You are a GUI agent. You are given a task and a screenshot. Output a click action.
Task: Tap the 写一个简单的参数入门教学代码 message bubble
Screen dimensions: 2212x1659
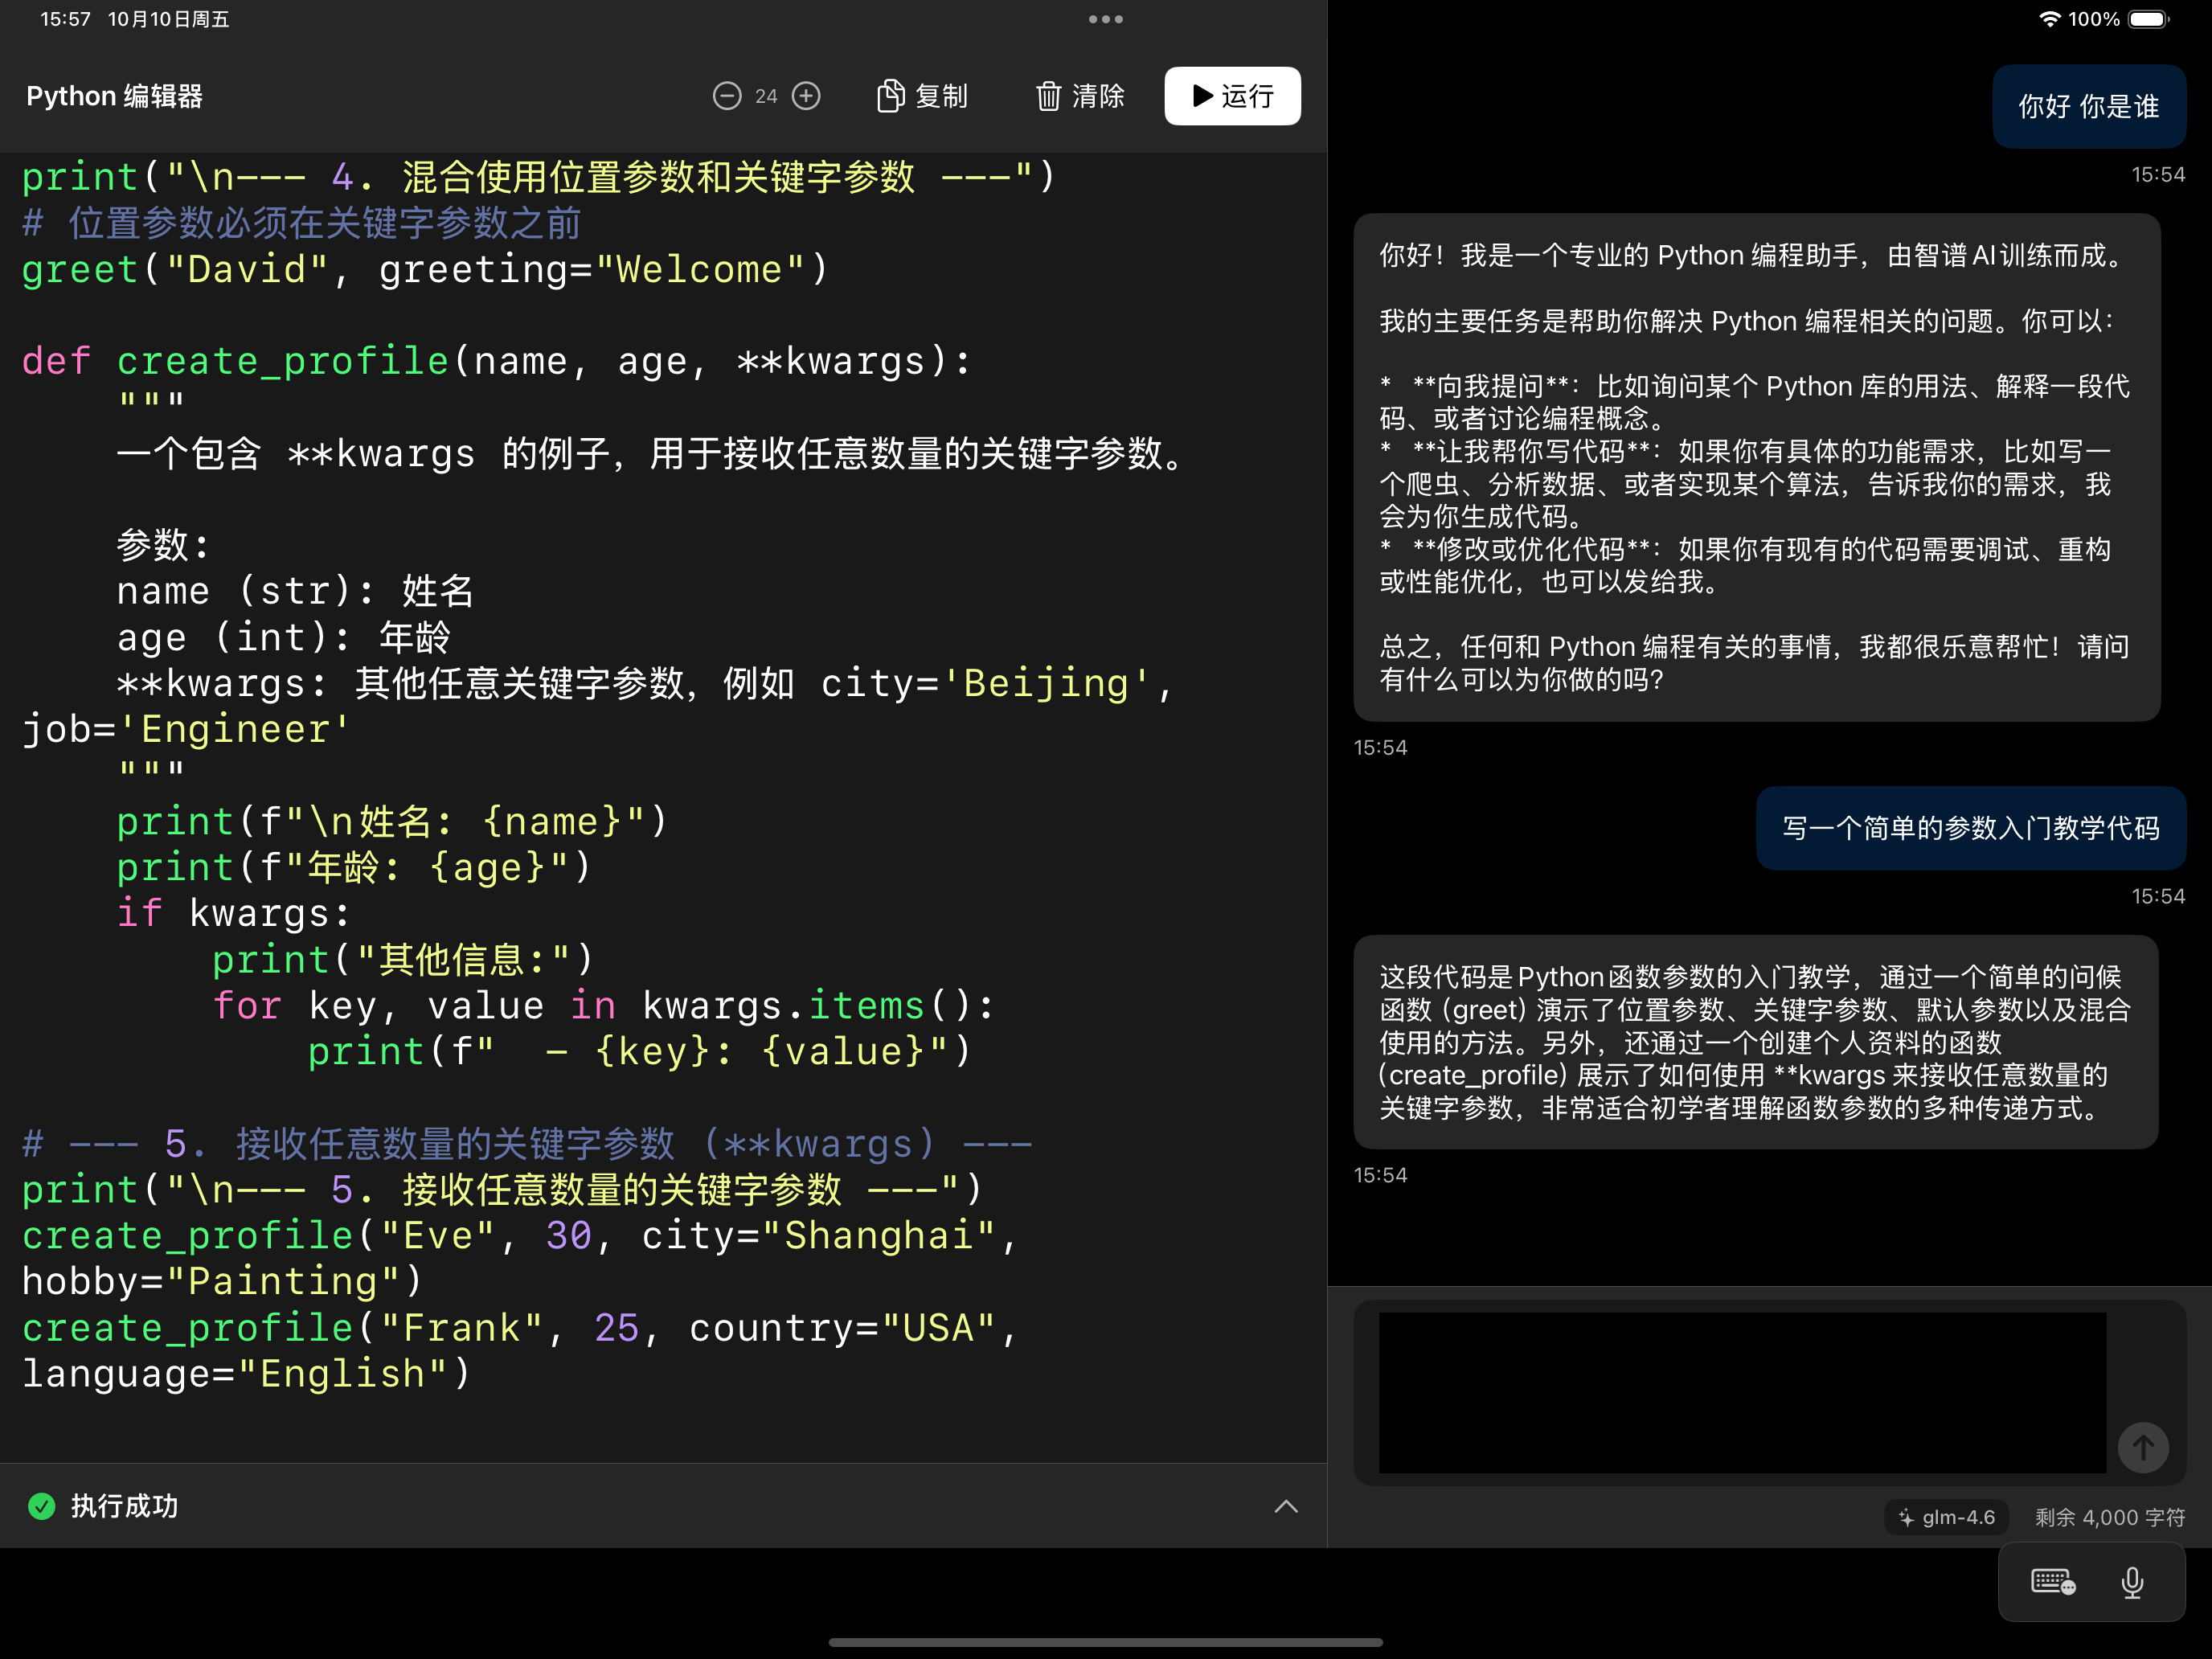point(1970,828)
